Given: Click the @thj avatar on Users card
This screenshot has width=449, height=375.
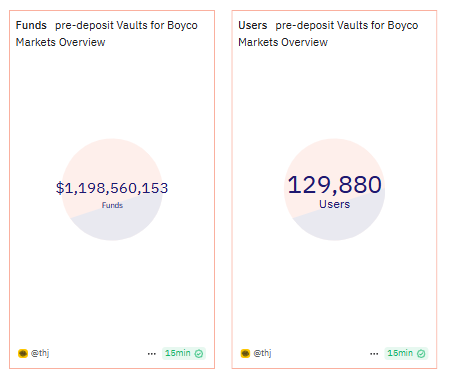Looking at the screenshot, I should coord(245,353).
